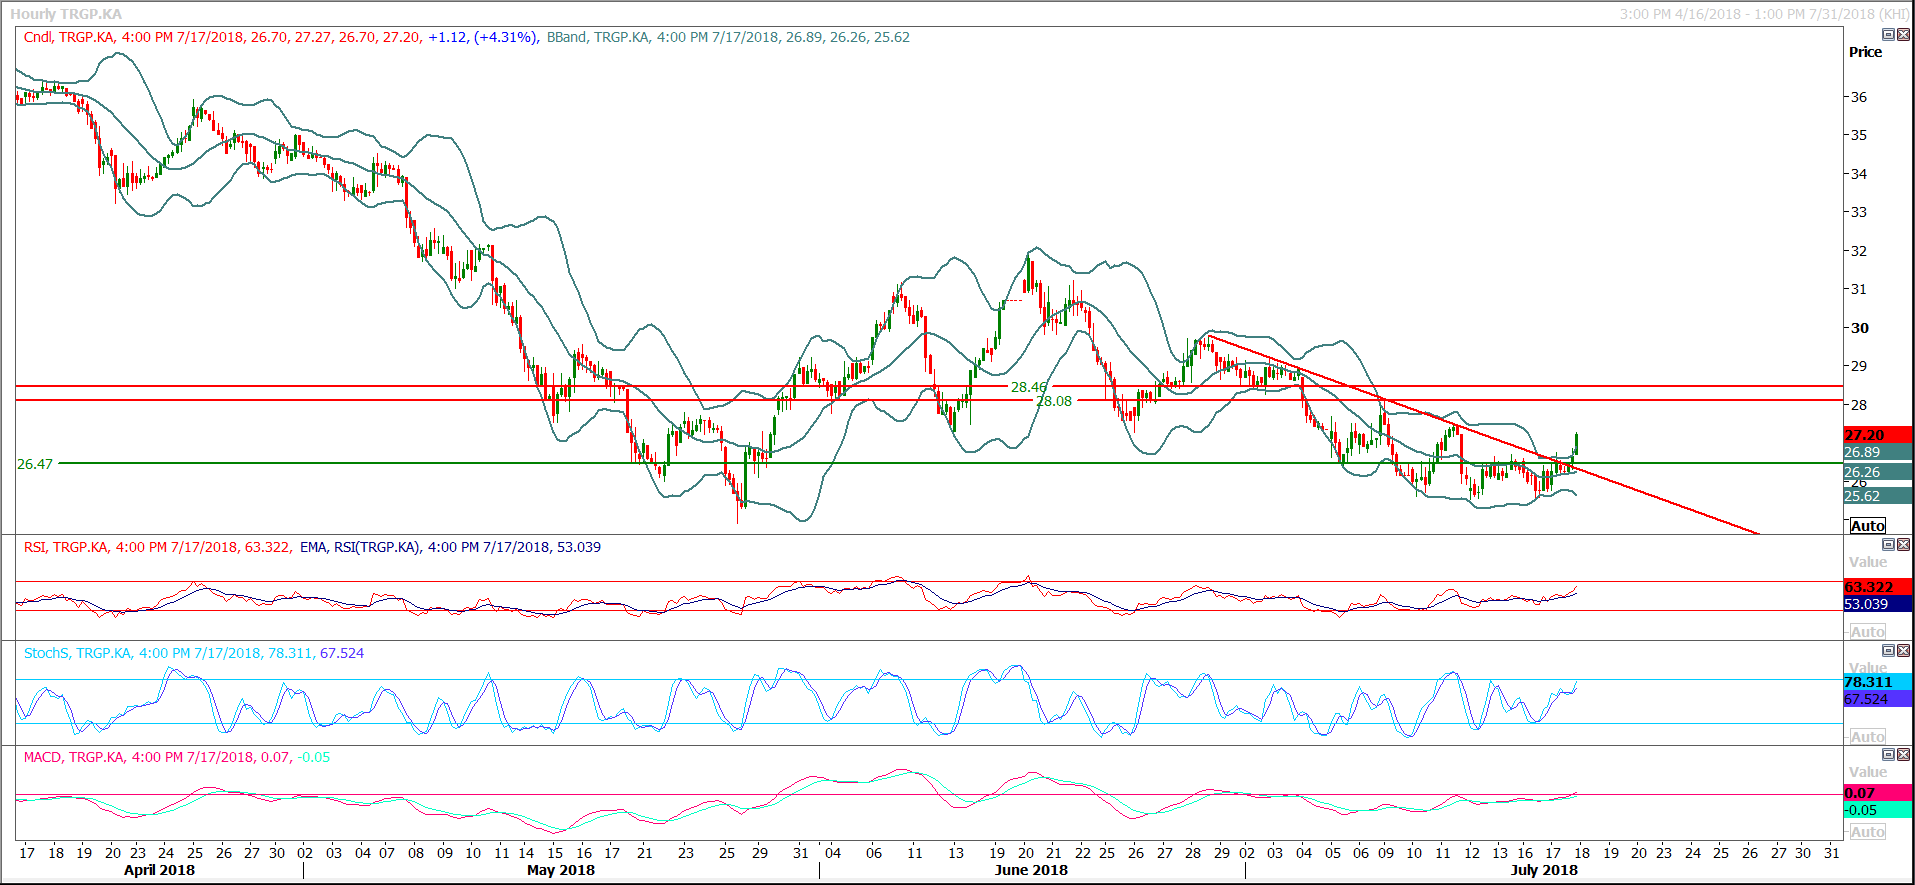
Task: Maximize the MACD indicator pane
Action: [1888, 755]
